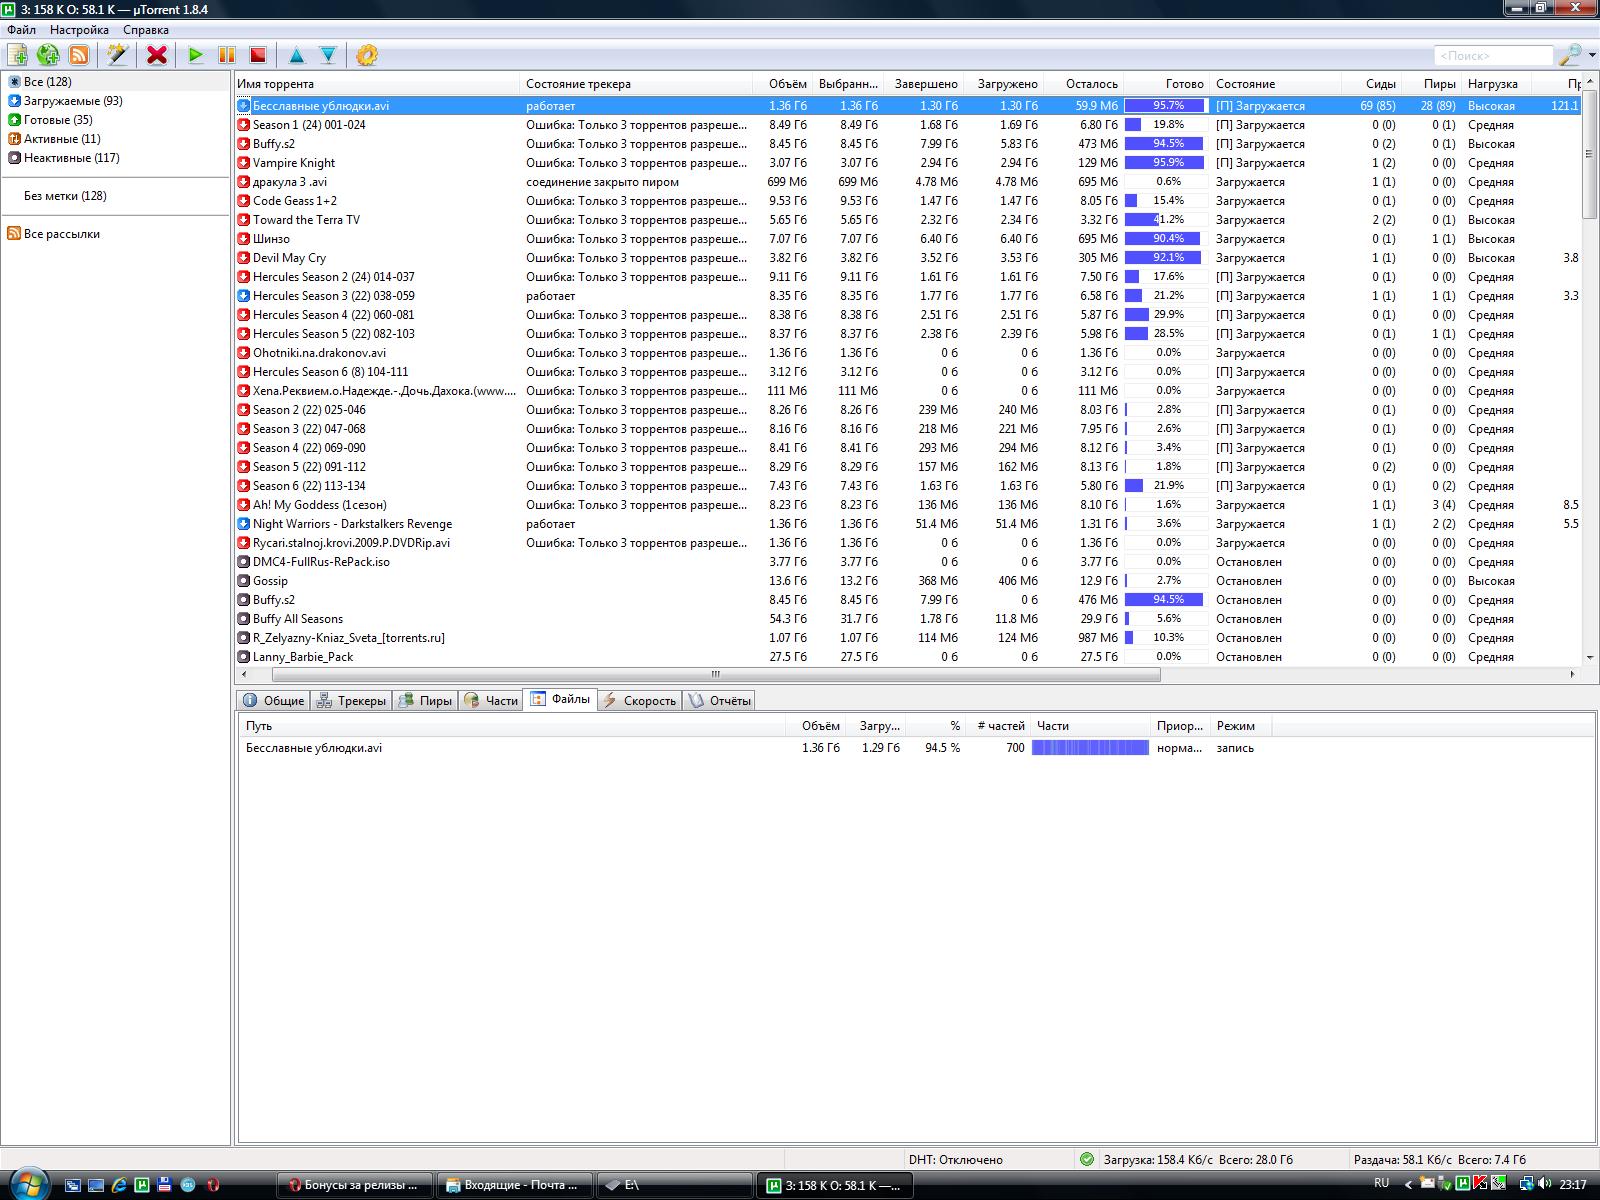This screenshot has height=1200, width=1600.
Task: Move torrent down the queue arrow
Action: [x=327, y=55]
